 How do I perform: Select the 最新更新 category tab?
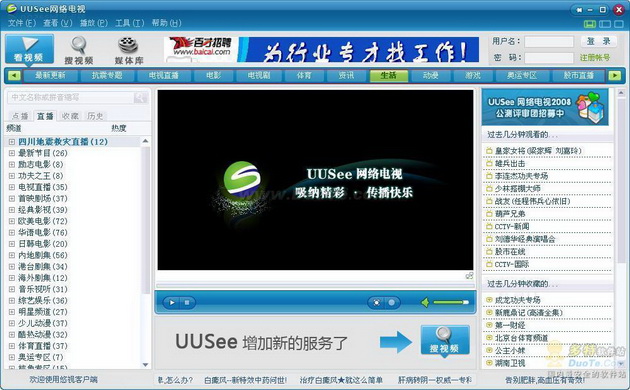click(50, 76)
